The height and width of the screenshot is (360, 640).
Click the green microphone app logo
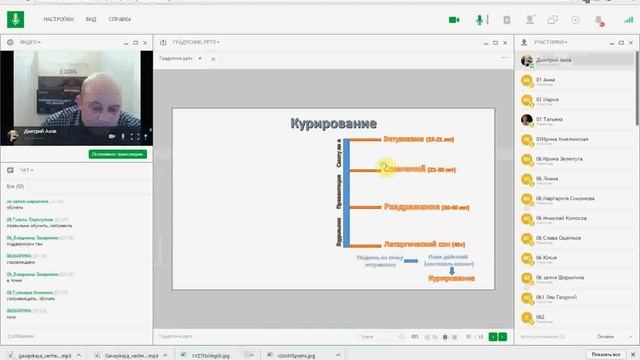click(x=16, y=19)
